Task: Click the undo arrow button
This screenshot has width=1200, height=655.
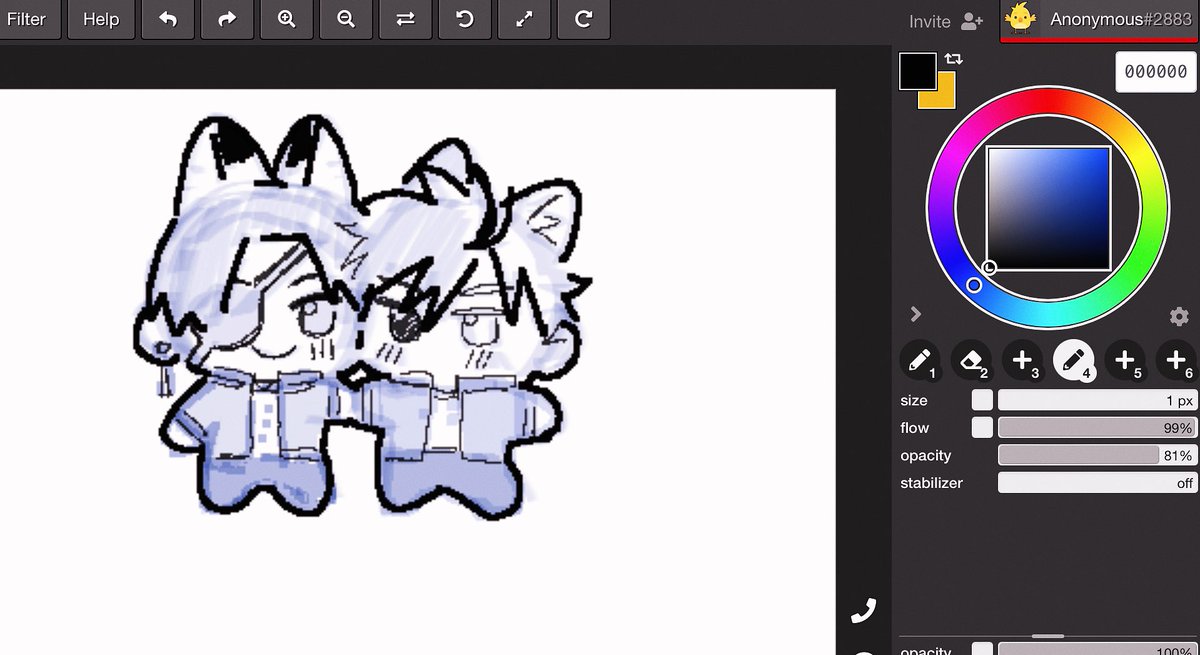Action: (168, 19)
